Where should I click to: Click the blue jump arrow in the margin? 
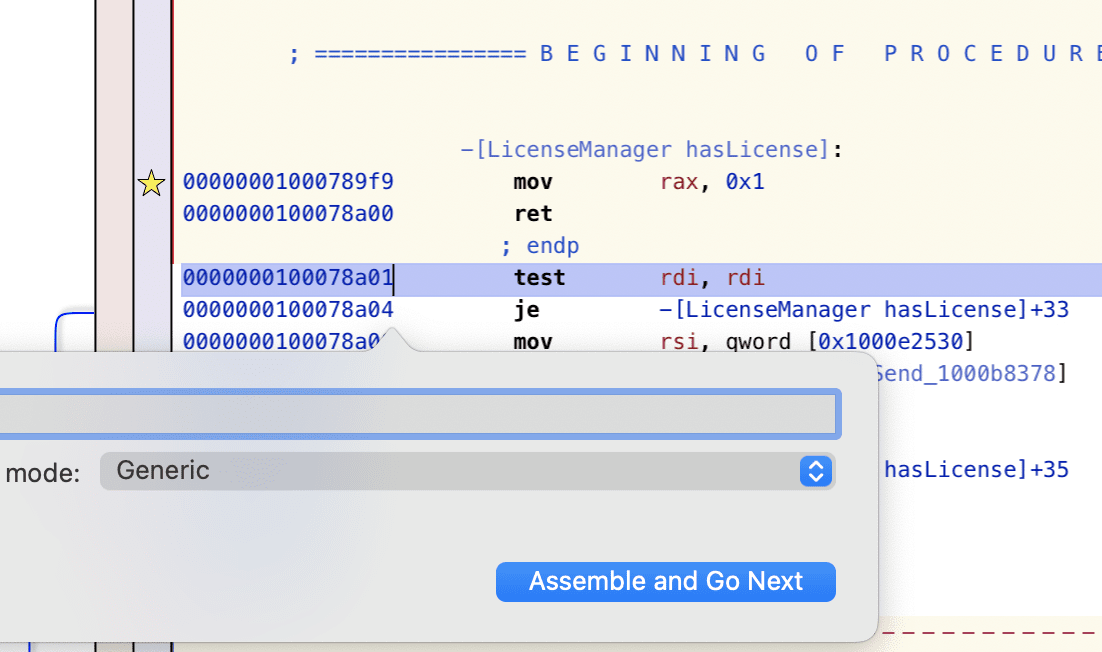74,330
